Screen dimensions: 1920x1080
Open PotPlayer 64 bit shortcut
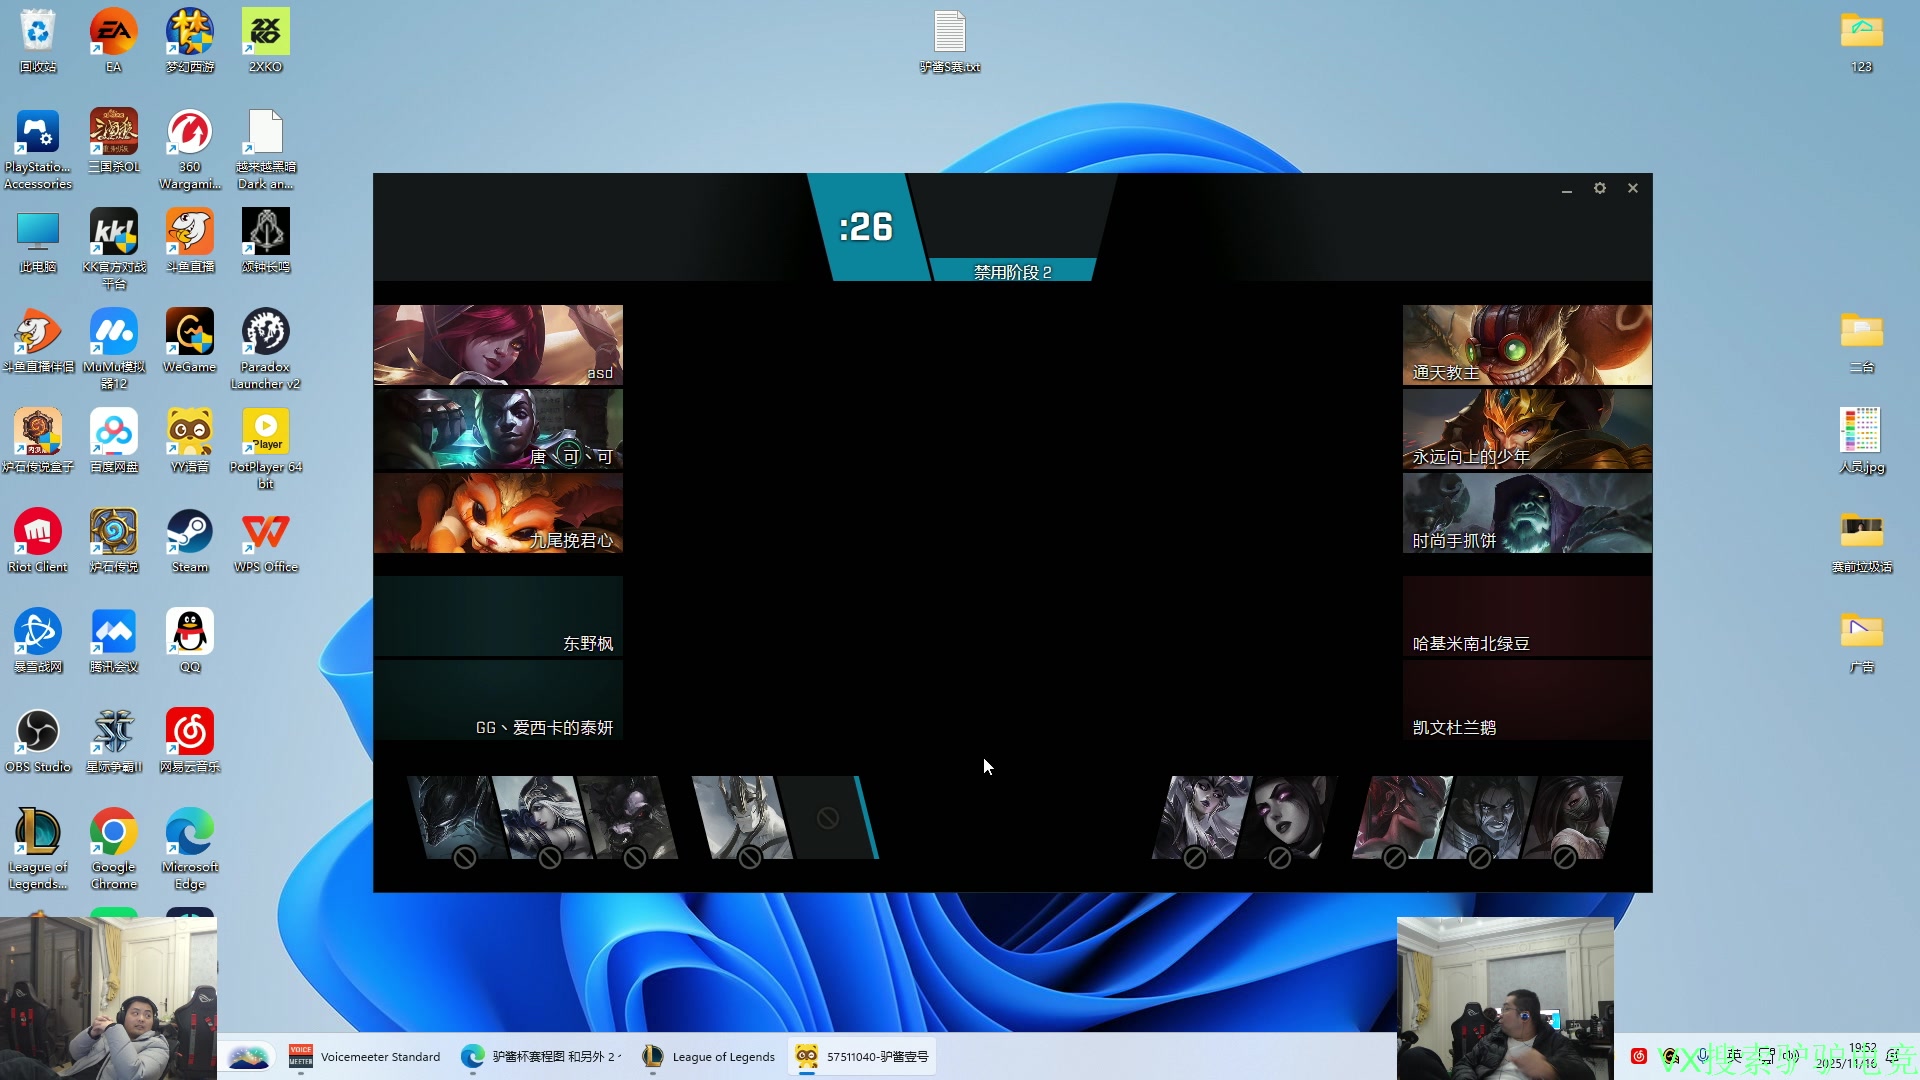pos(265,432)
